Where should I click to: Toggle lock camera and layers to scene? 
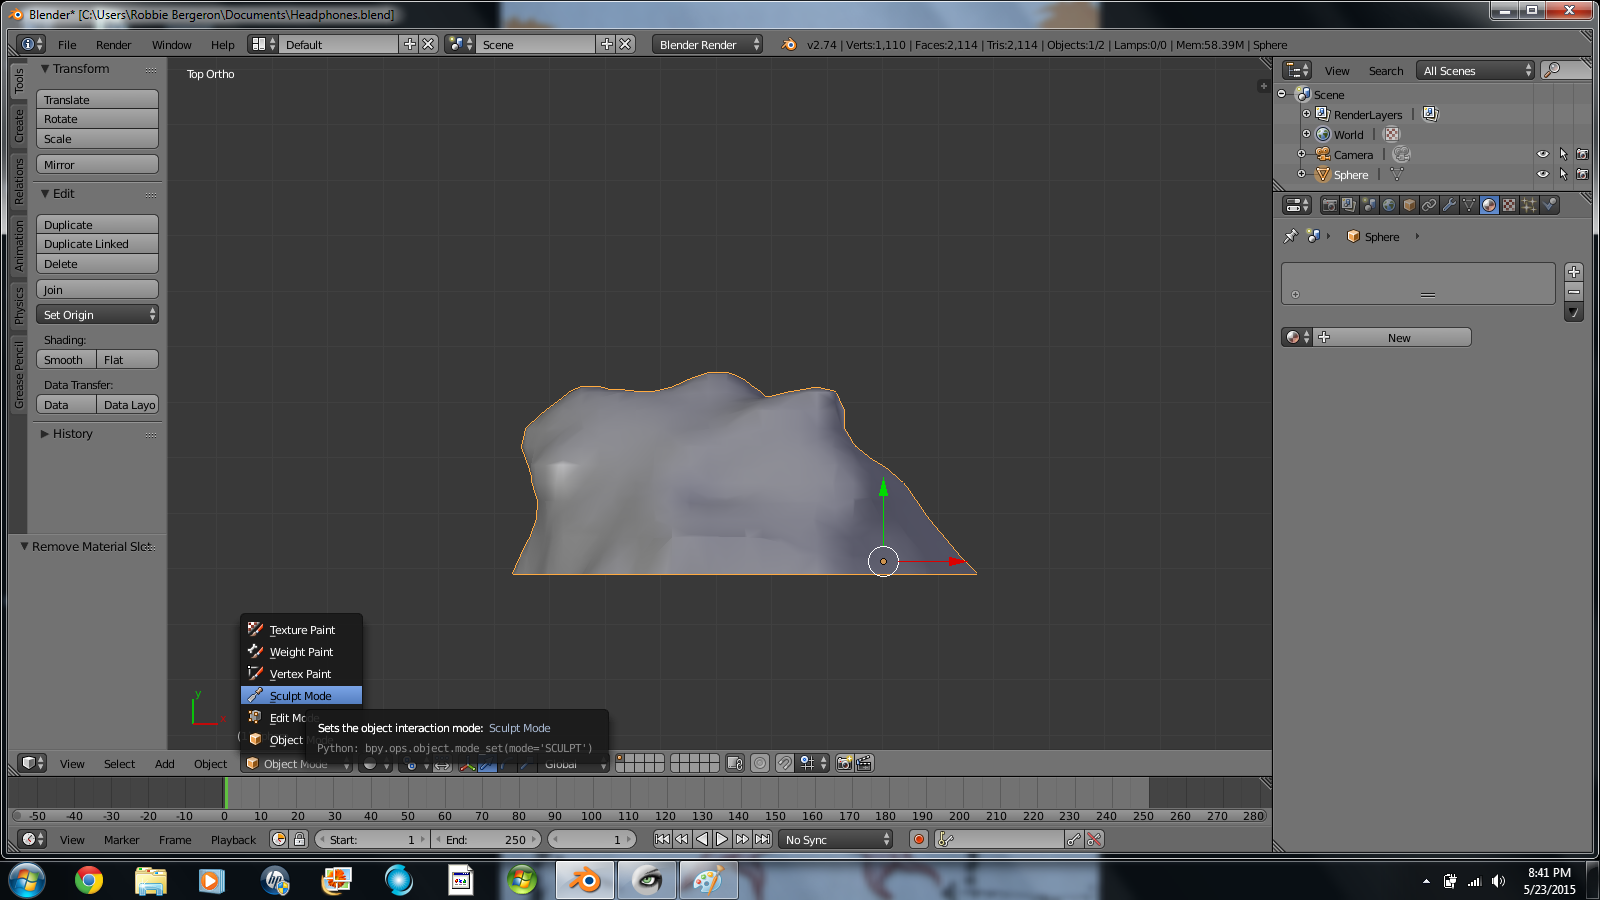tap(735, 763)
